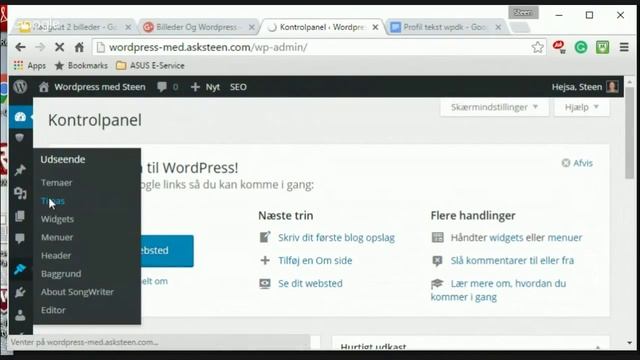Viewport: 640px width, 360px height.
Task: Select Editor in Udseende submenu
Action: tap(53, 310)
